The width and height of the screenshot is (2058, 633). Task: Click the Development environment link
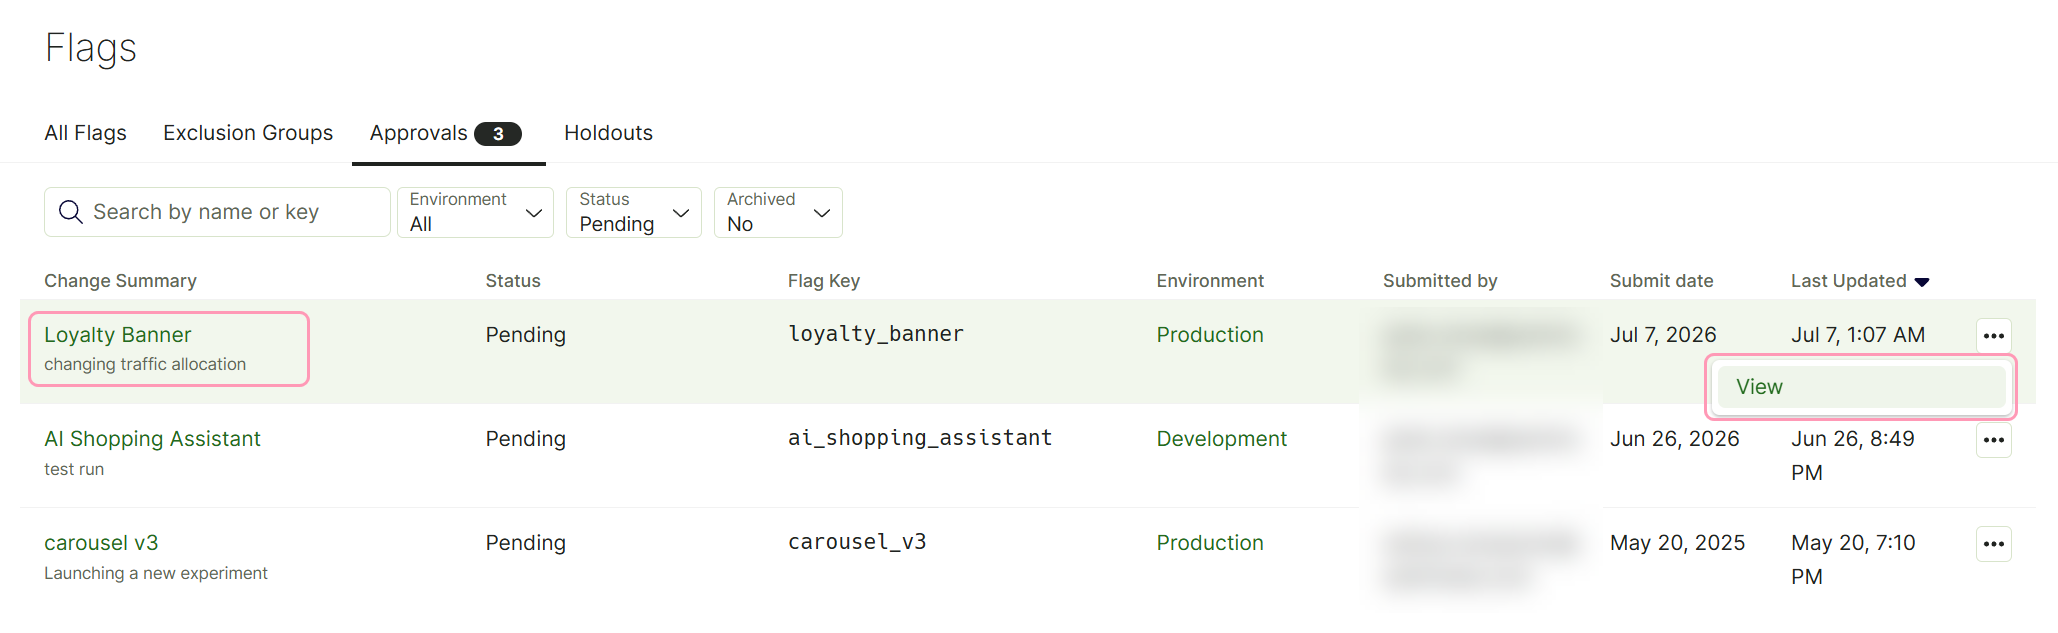[x=1221, y=439]
